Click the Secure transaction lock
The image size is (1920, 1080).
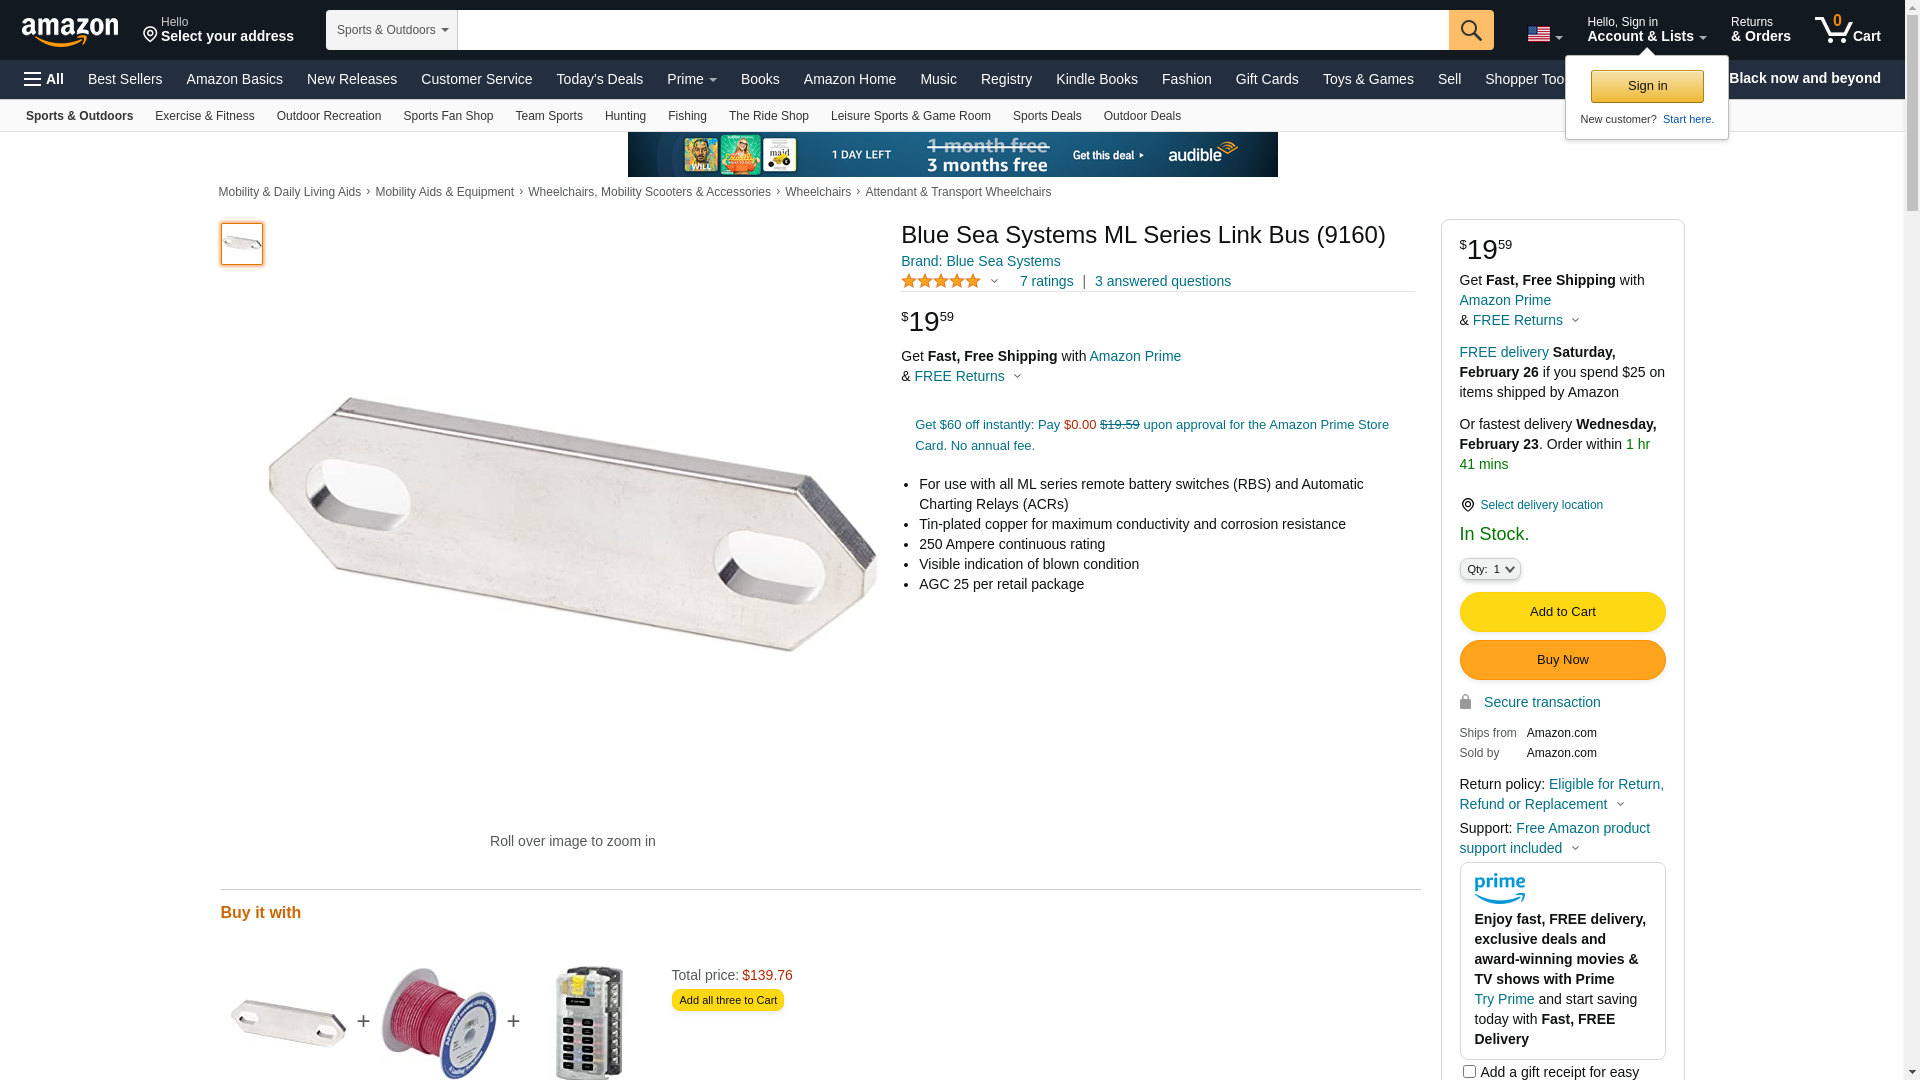tap(1465, 702)
